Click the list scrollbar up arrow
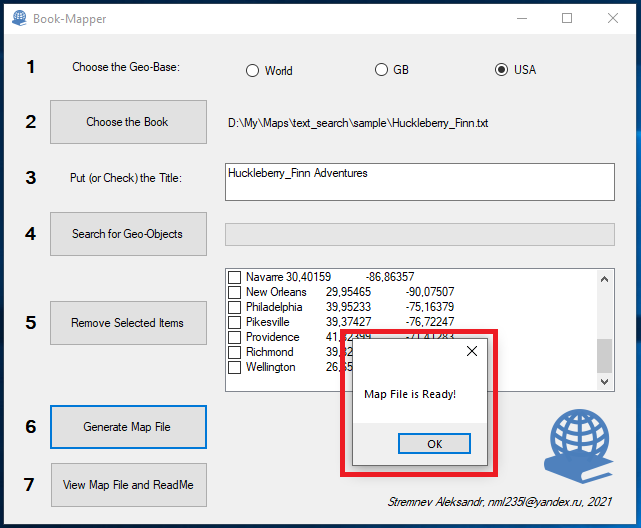 (x=605, y=280)
